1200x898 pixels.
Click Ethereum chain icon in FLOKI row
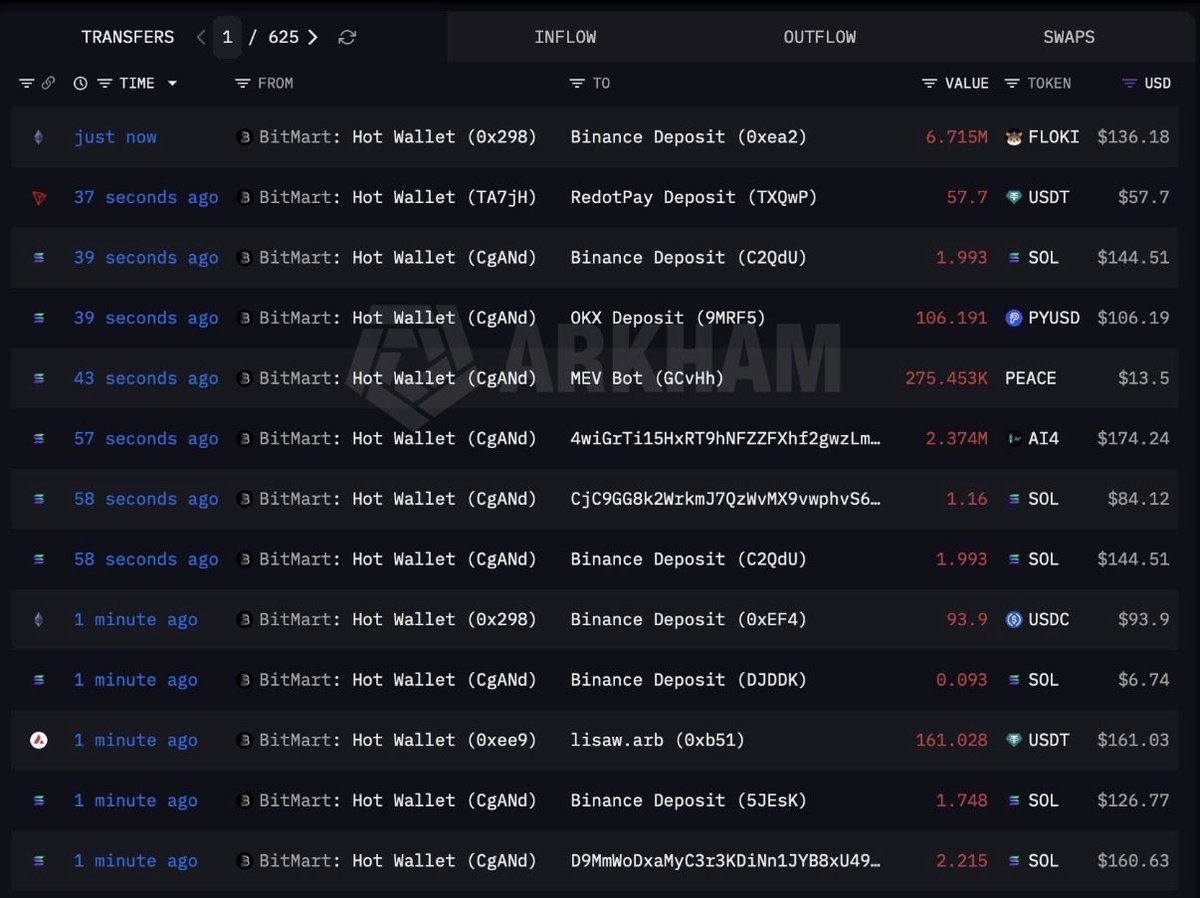(39, 137)
